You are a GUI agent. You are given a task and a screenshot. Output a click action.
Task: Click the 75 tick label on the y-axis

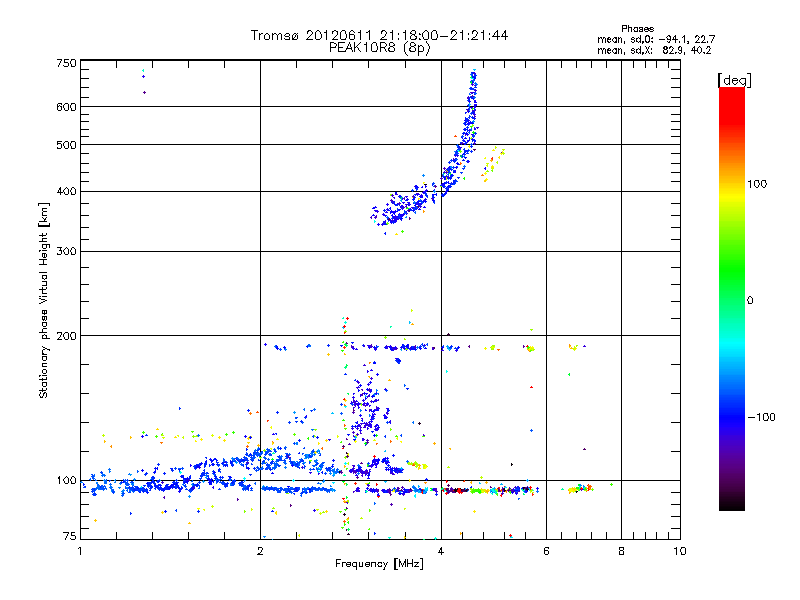68,537
